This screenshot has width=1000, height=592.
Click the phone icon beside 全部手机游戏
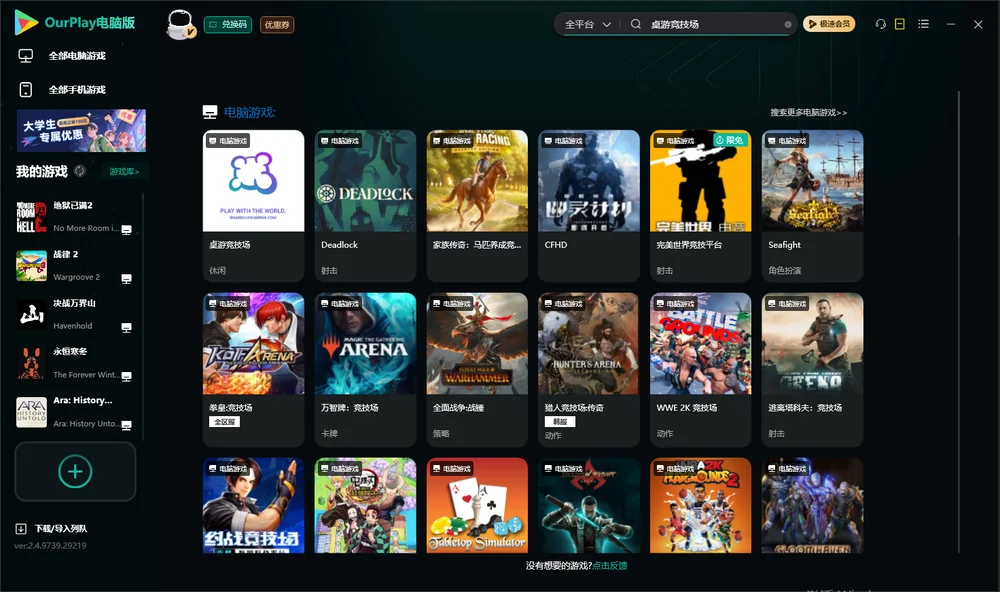pos(26,90)
